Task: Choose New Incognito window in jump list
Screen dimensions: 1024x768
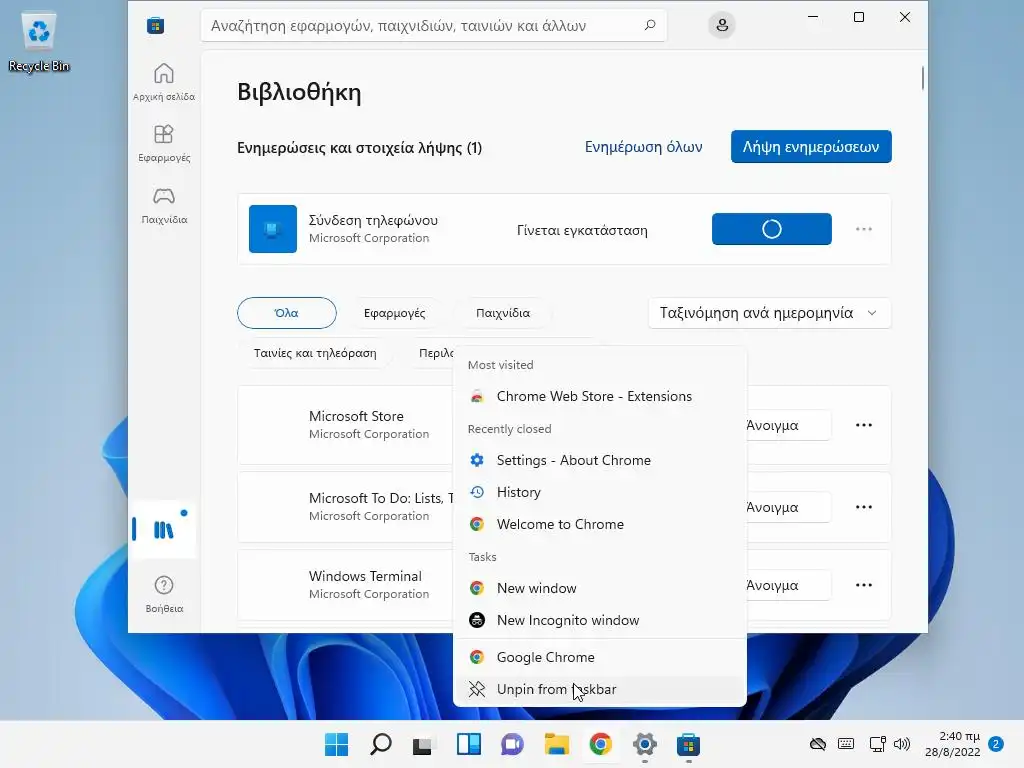Action: [600, 620]
